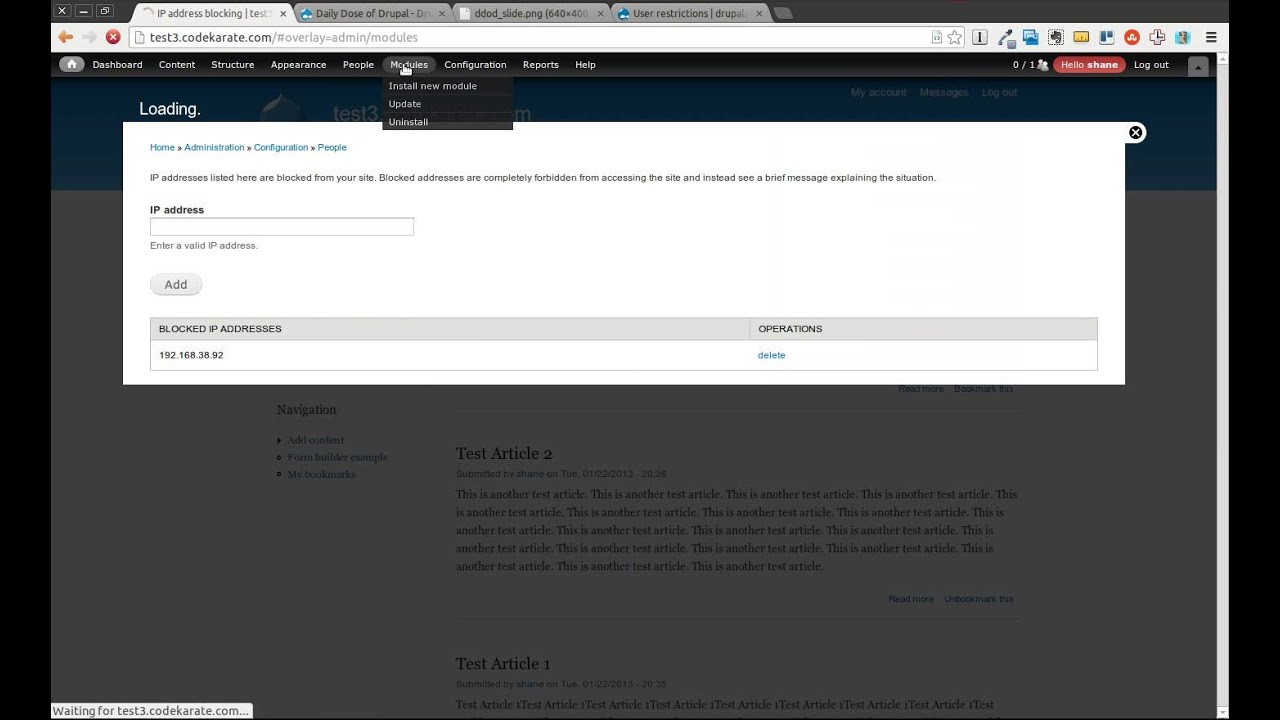Open the Chrome hamburger menu
Viewport: 1280px width, 720px height.
1211,37
